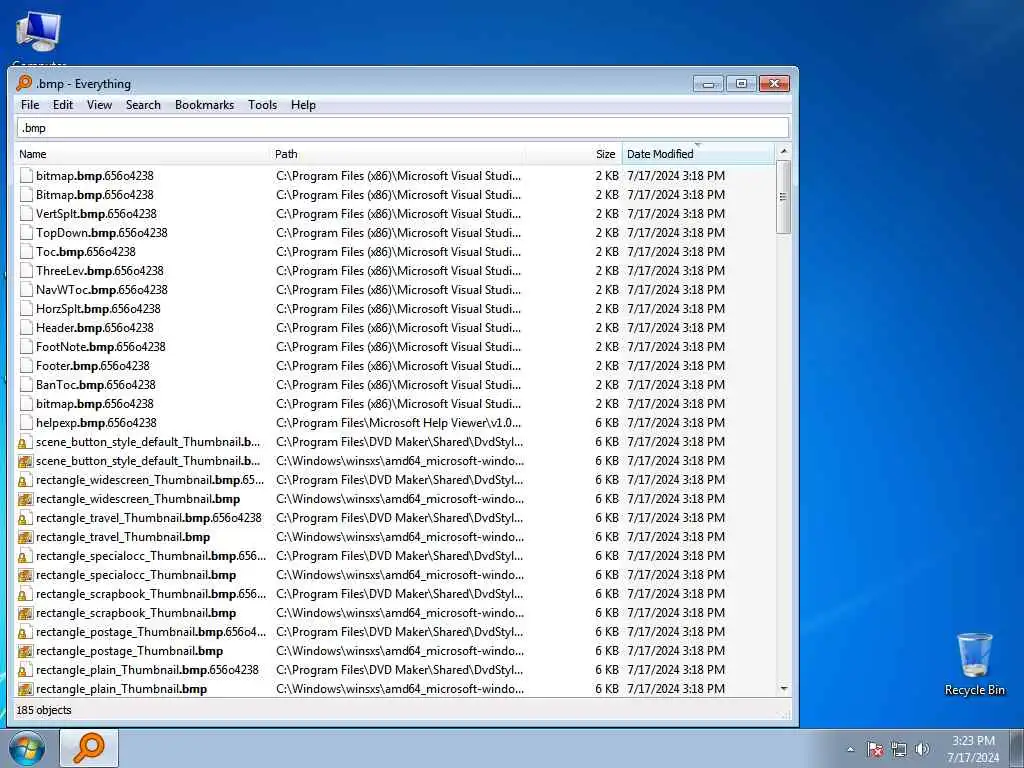Open the Help menu
The height and width of the screenshot is (768, 1024).
(303, 105)
